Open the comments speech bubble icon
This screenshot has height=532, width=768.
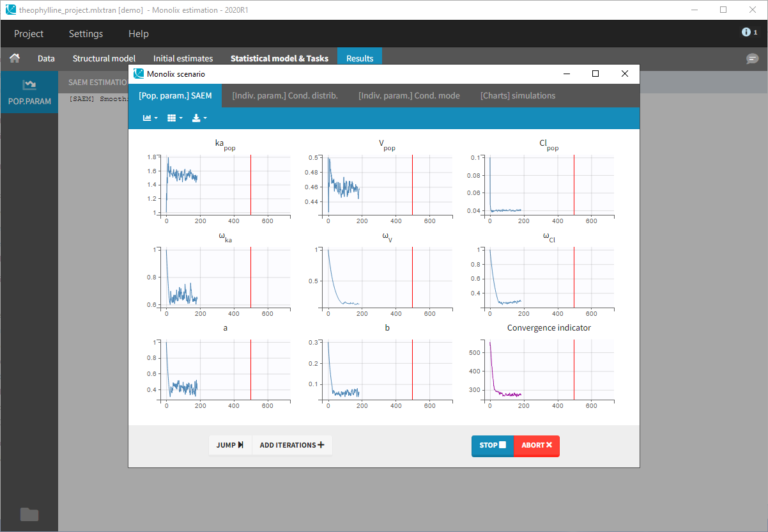click(x=752, y=59)
